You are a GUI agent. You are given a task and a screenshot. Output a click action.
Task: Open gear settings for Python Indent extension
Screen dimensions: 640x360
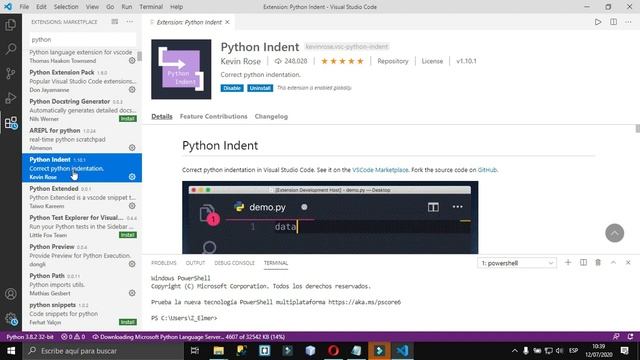tap(132, 177)
